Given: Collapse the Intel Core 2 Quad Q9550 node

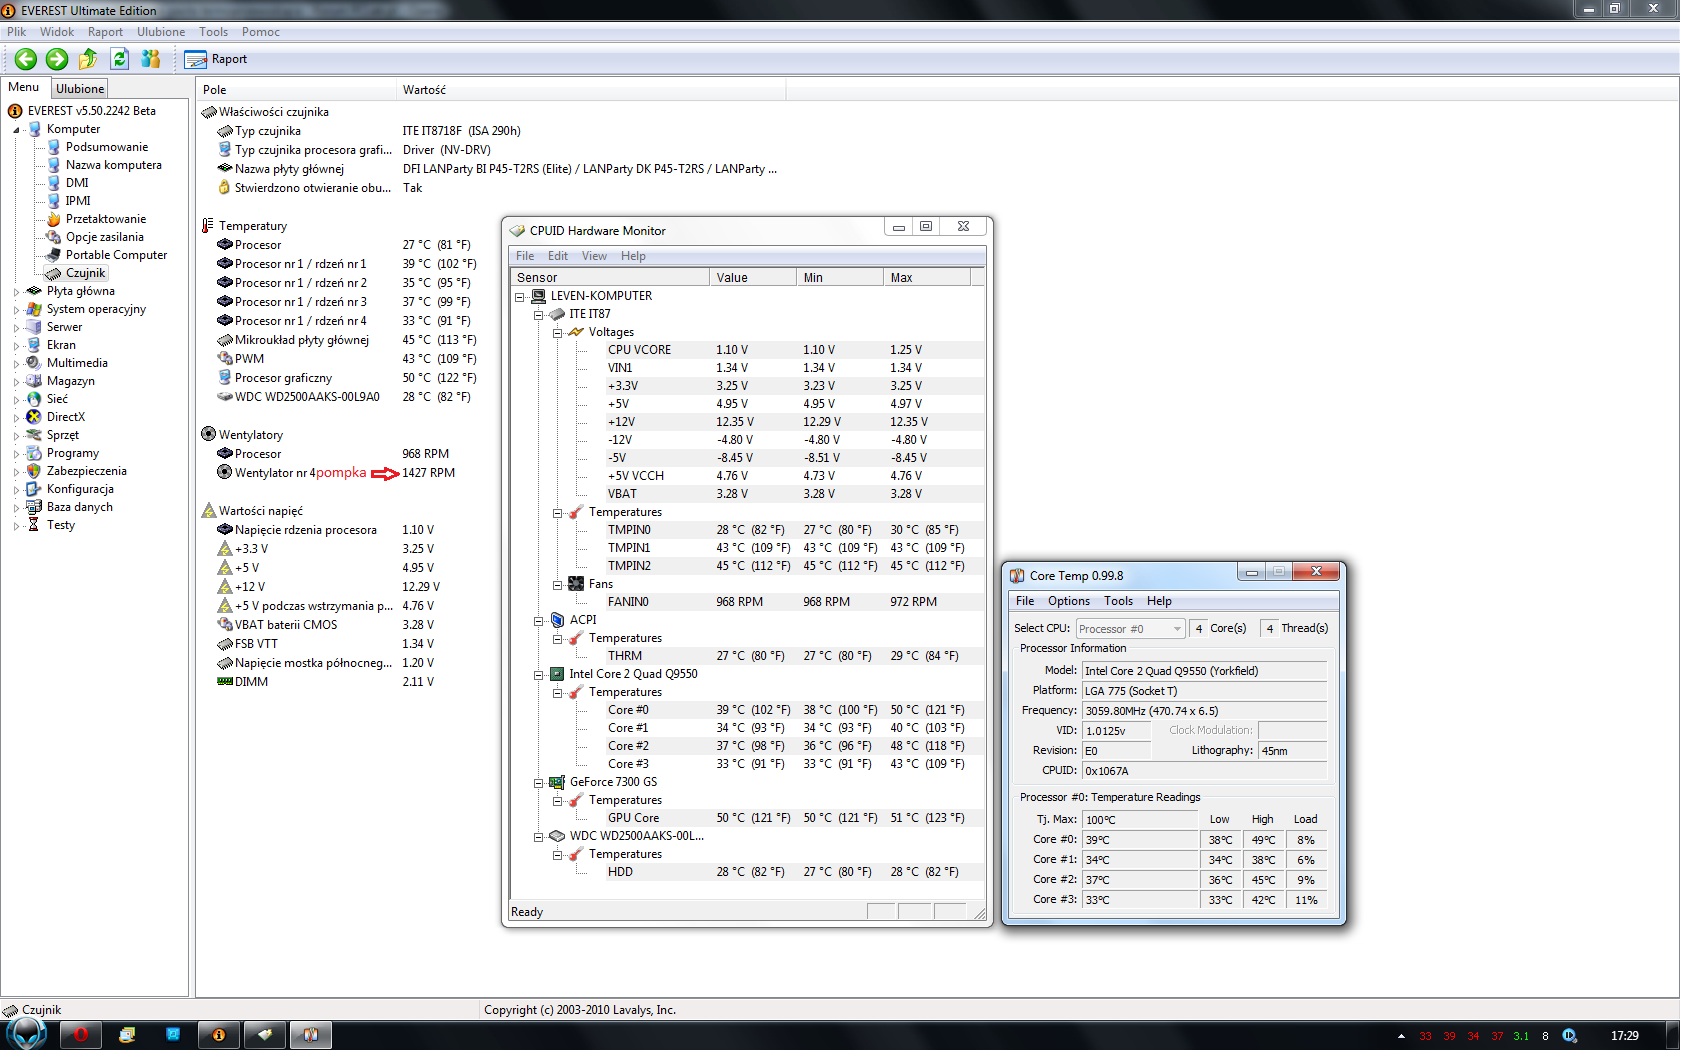Looking at the screenshot, I should point(539,674).
